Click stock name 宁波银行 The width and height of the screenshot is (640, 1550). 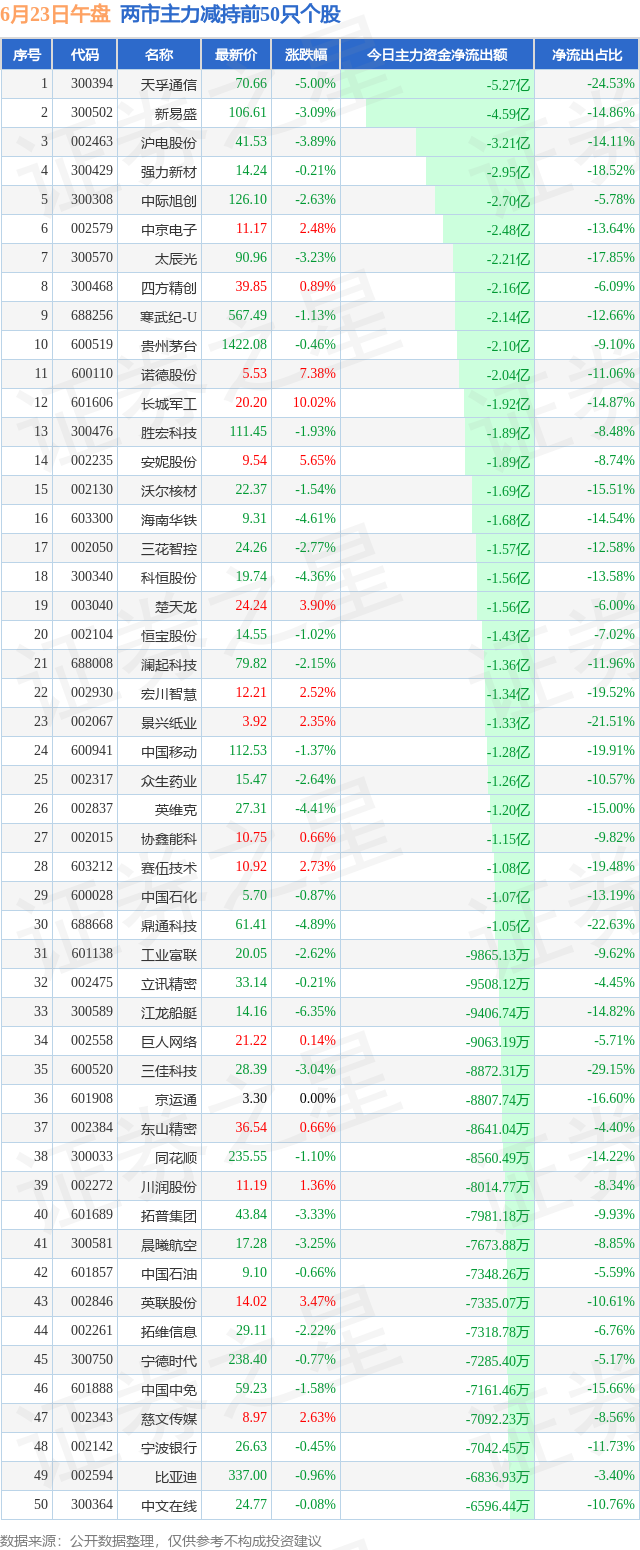(x=169, y=1447)
